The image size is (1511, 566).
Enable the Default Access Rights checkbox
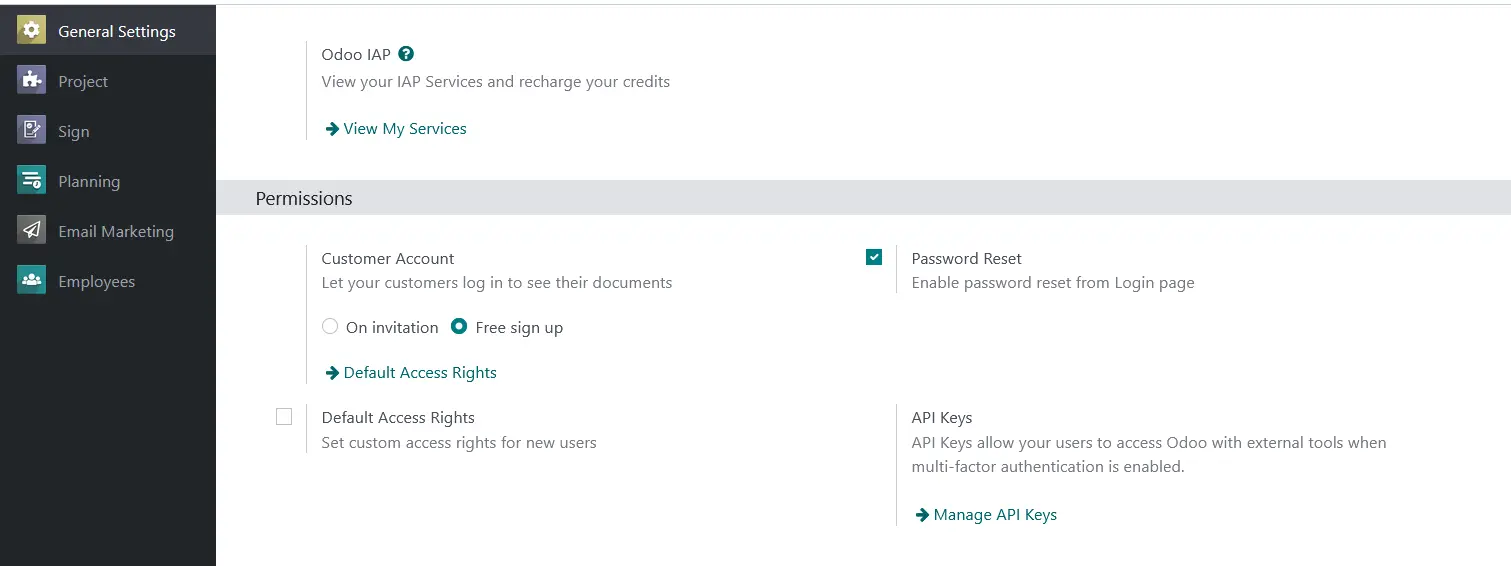[284, 417]
